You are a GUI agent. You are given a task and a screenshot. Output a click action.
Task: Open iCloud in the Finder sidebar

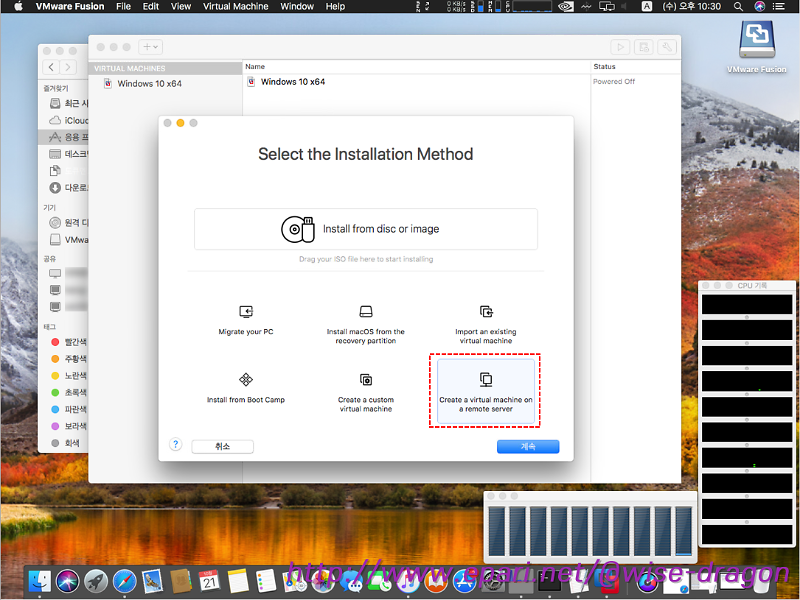click(x=68, y=120)
